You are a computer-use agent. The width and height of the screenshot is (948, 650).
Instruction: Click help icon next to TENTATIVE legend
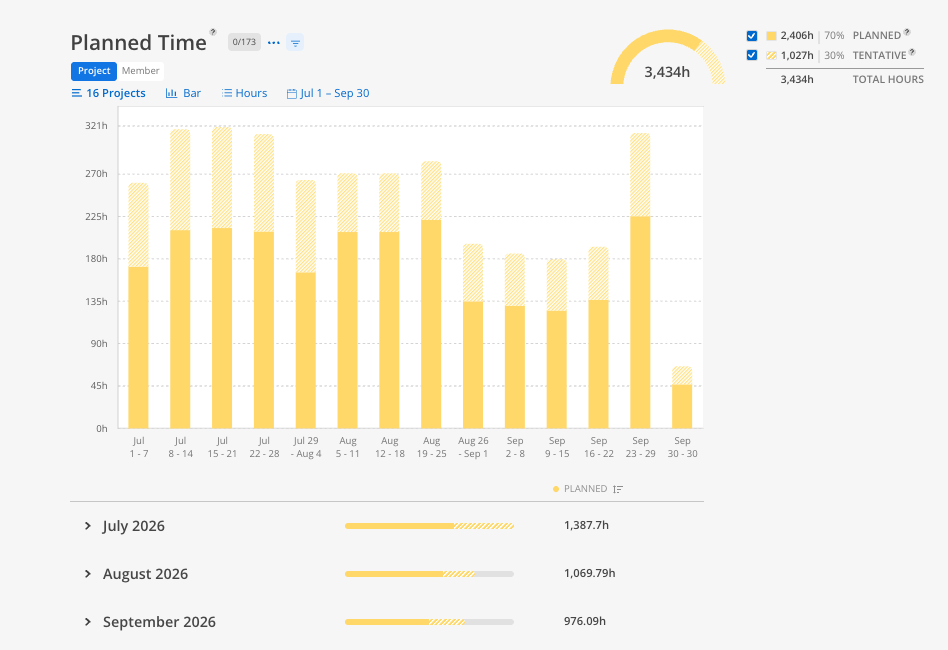pyautogui.click(x=912, y=52)
